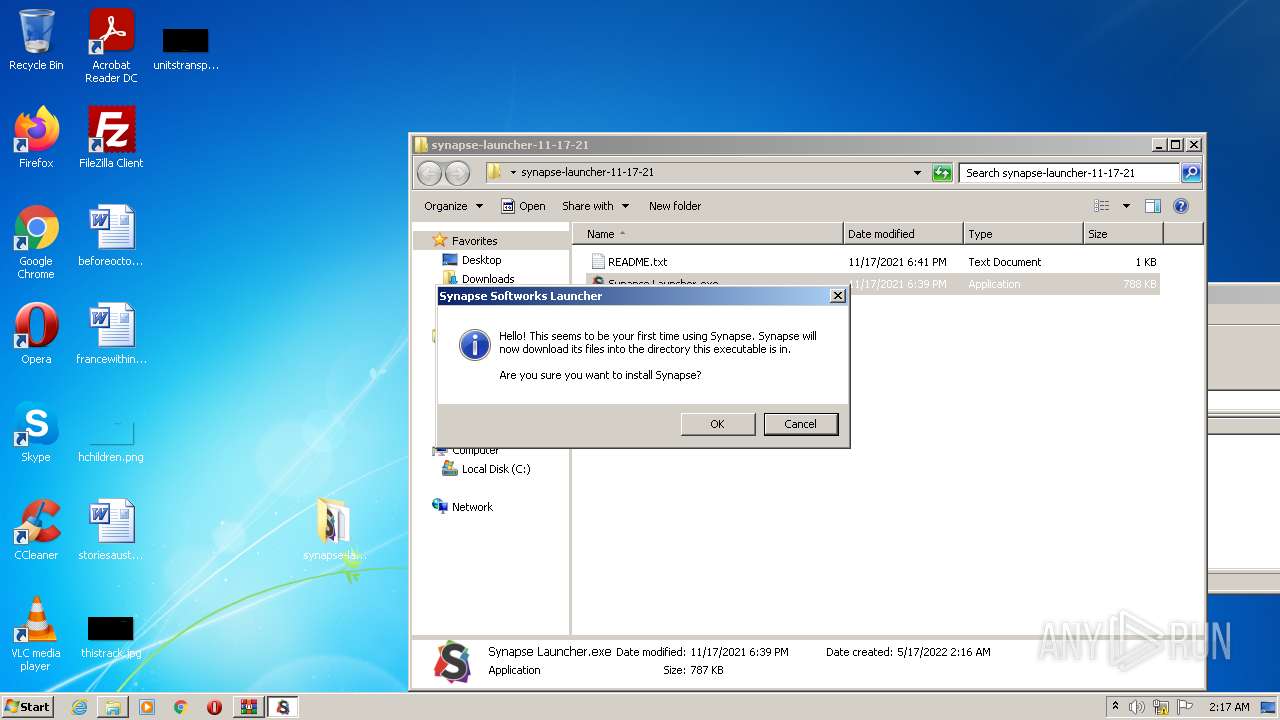Launch Firefox from the desktop

coord(36,137)
